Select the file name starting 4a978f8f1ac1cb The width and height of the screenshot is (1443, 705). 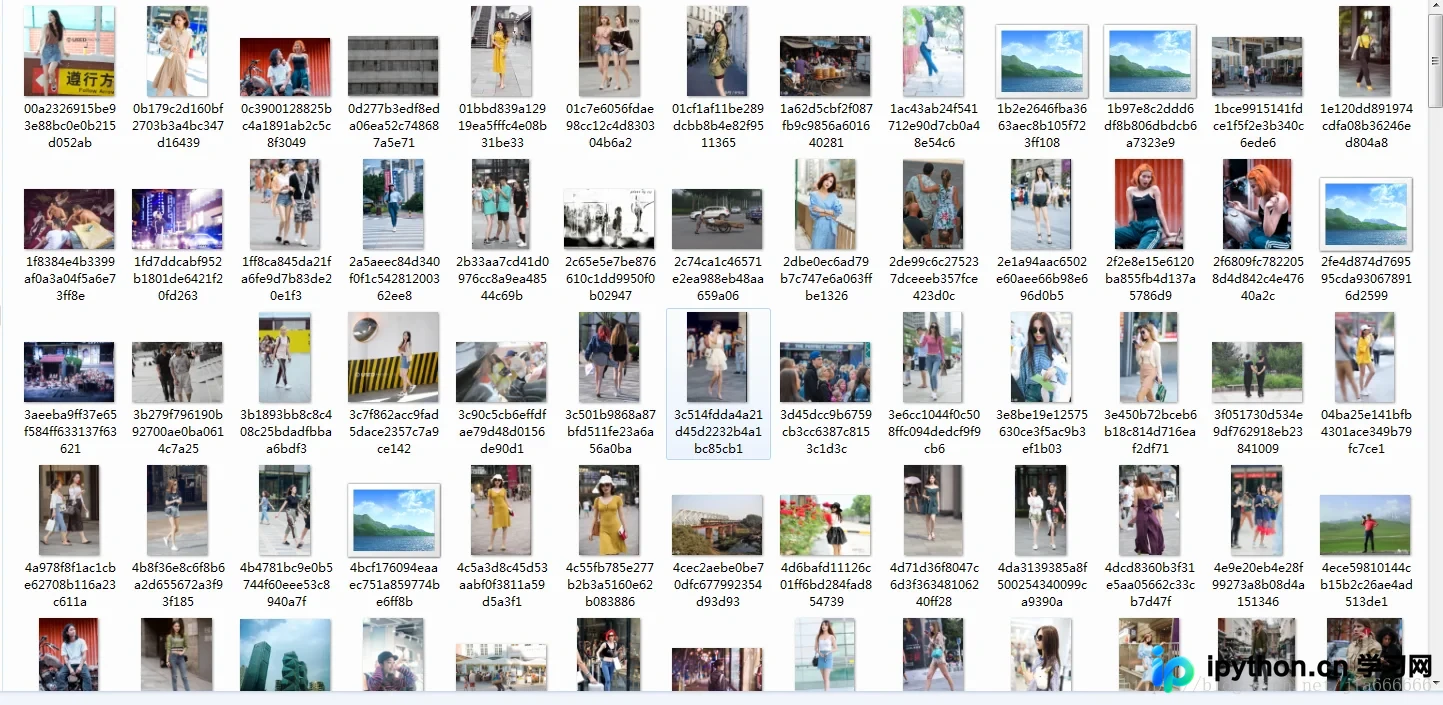click(69, 585)
